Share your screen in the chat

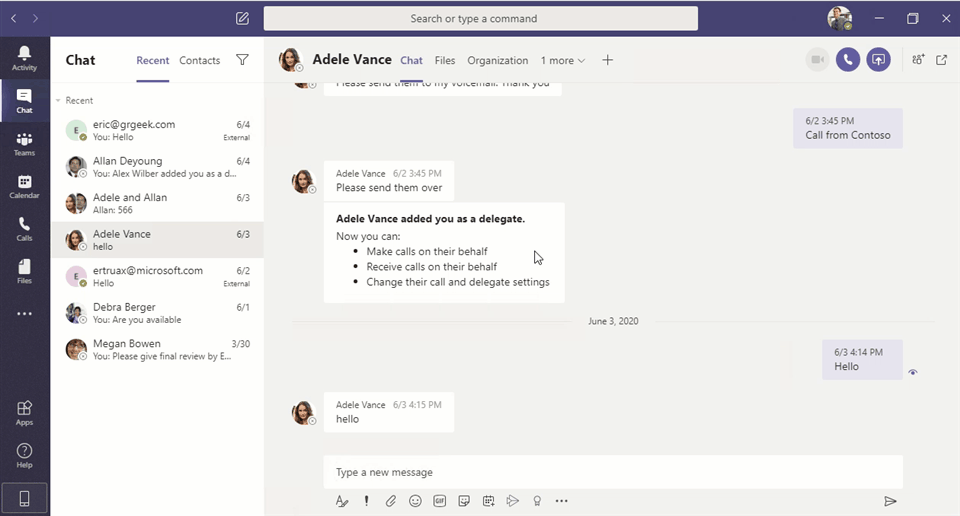tap(879, 59)
